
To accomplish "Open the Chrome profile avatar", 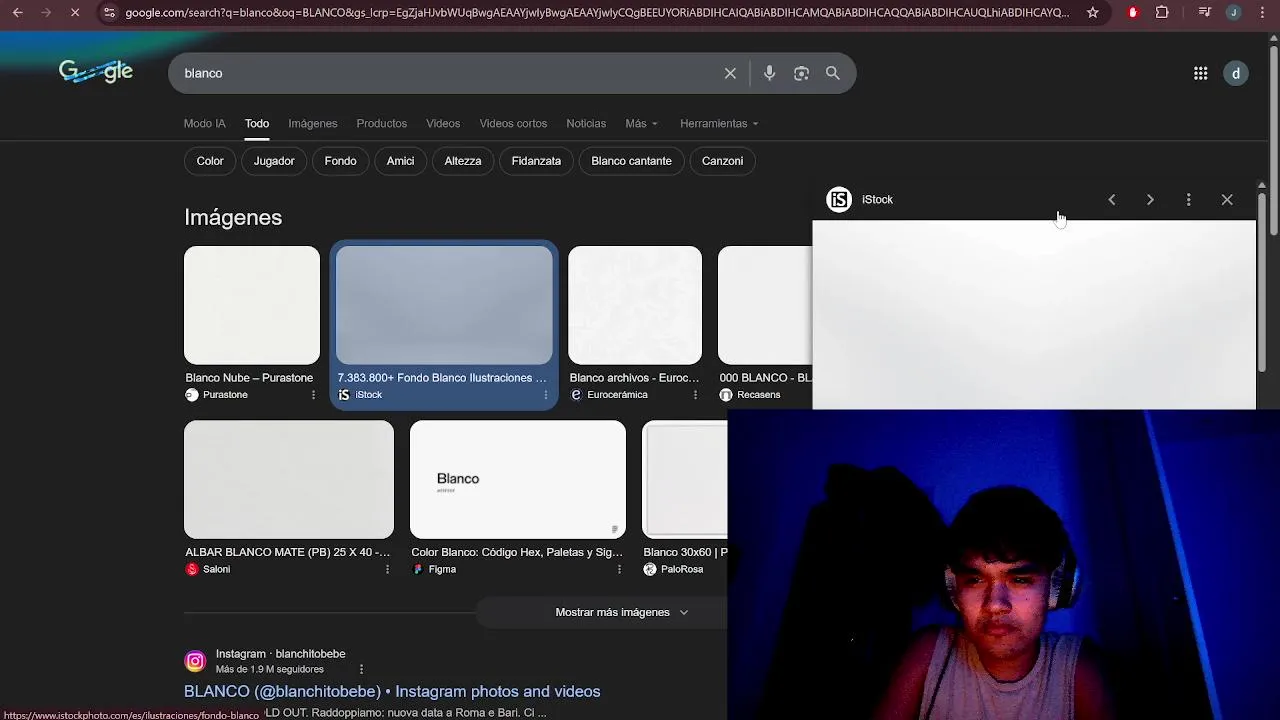I will click(x=1233, y=13).
